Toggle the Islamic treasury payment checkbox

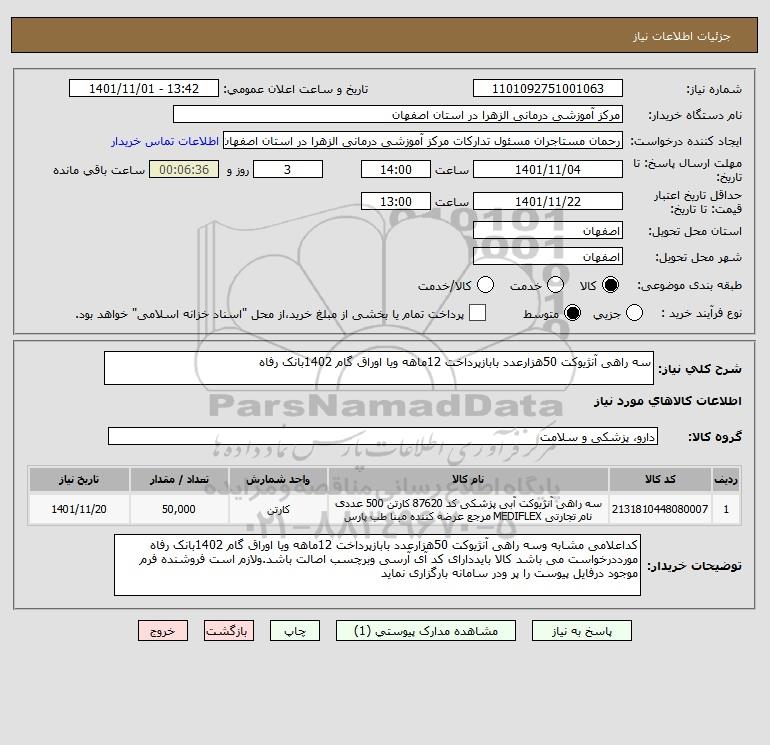coord(477,313)
